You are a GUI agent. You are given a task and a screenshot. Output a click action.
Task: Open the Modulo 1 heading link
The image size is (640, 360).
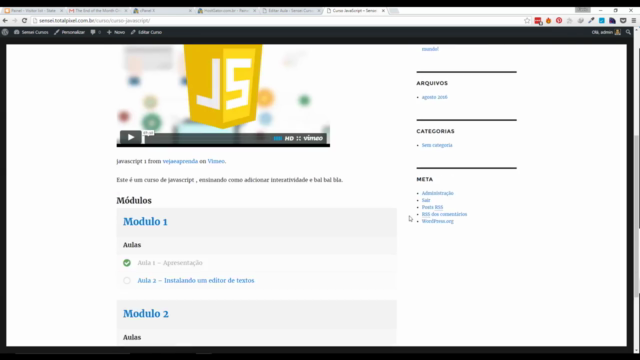145,222
